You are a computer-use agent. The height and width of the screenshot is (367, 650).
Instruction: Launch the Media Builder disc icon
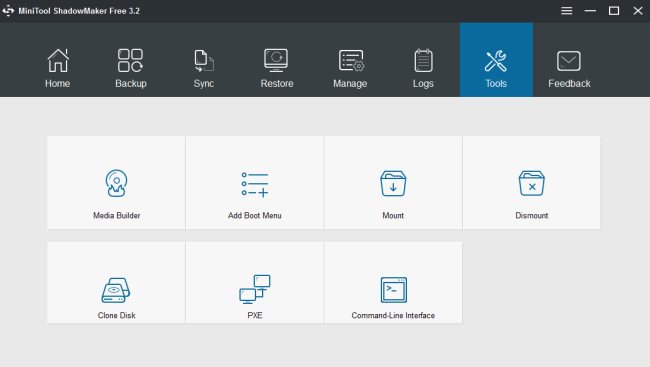(116, 183)
